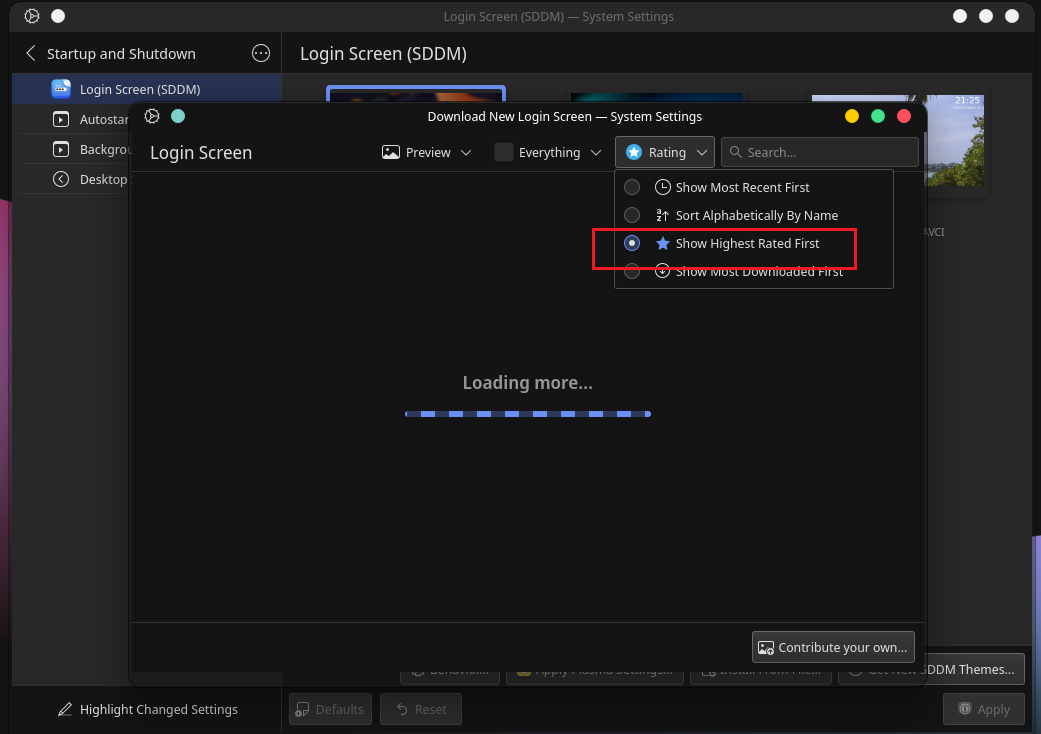The height and width of the screenshot is (734, 1041).
Task: Click the clock icon of Most Recent First
Action: click(662, 187)
